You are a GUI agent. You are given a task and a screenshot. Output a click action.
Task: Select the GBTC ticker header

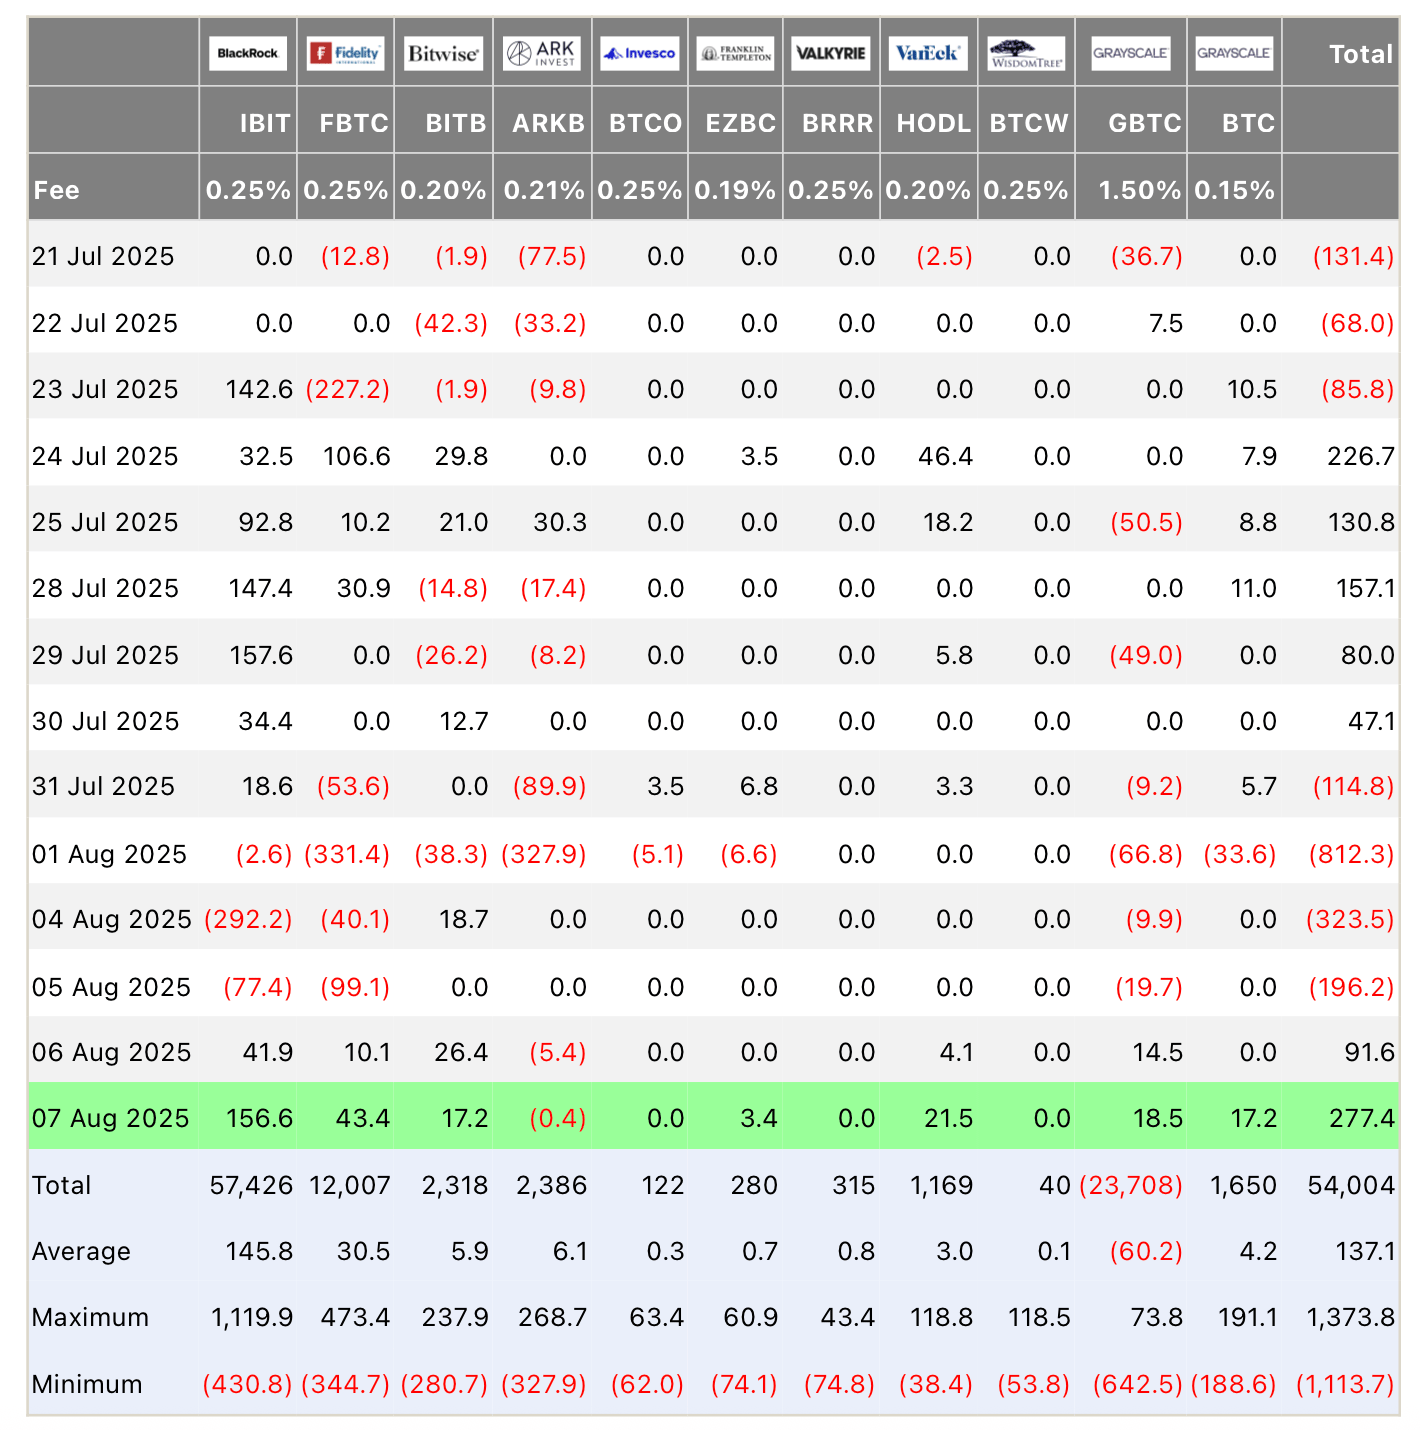tap(1145, 123)
